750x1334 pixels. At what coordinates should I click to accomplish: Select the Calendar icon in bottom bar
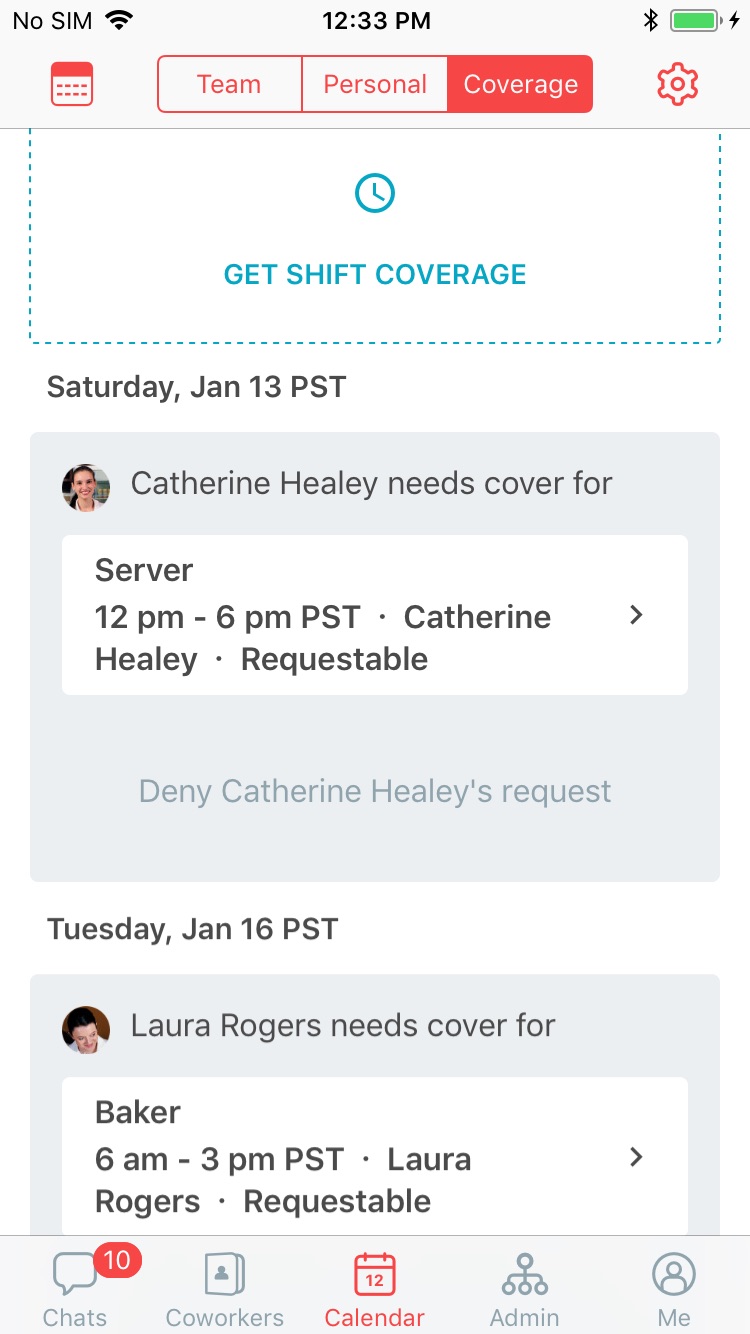(375, 1275)
